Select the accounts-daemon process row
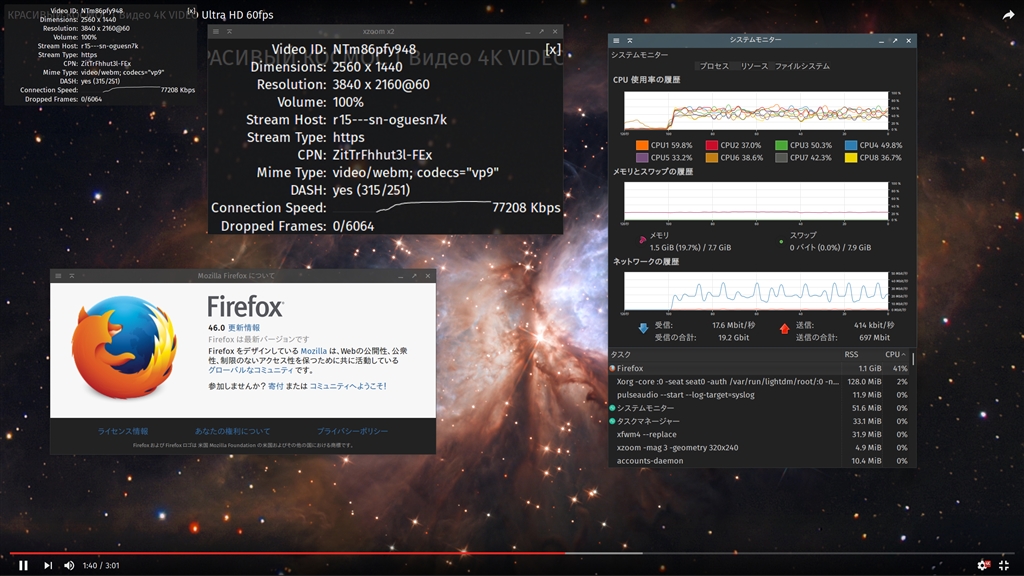Screen dimensions: 1024x576 [x=759, y=460]
